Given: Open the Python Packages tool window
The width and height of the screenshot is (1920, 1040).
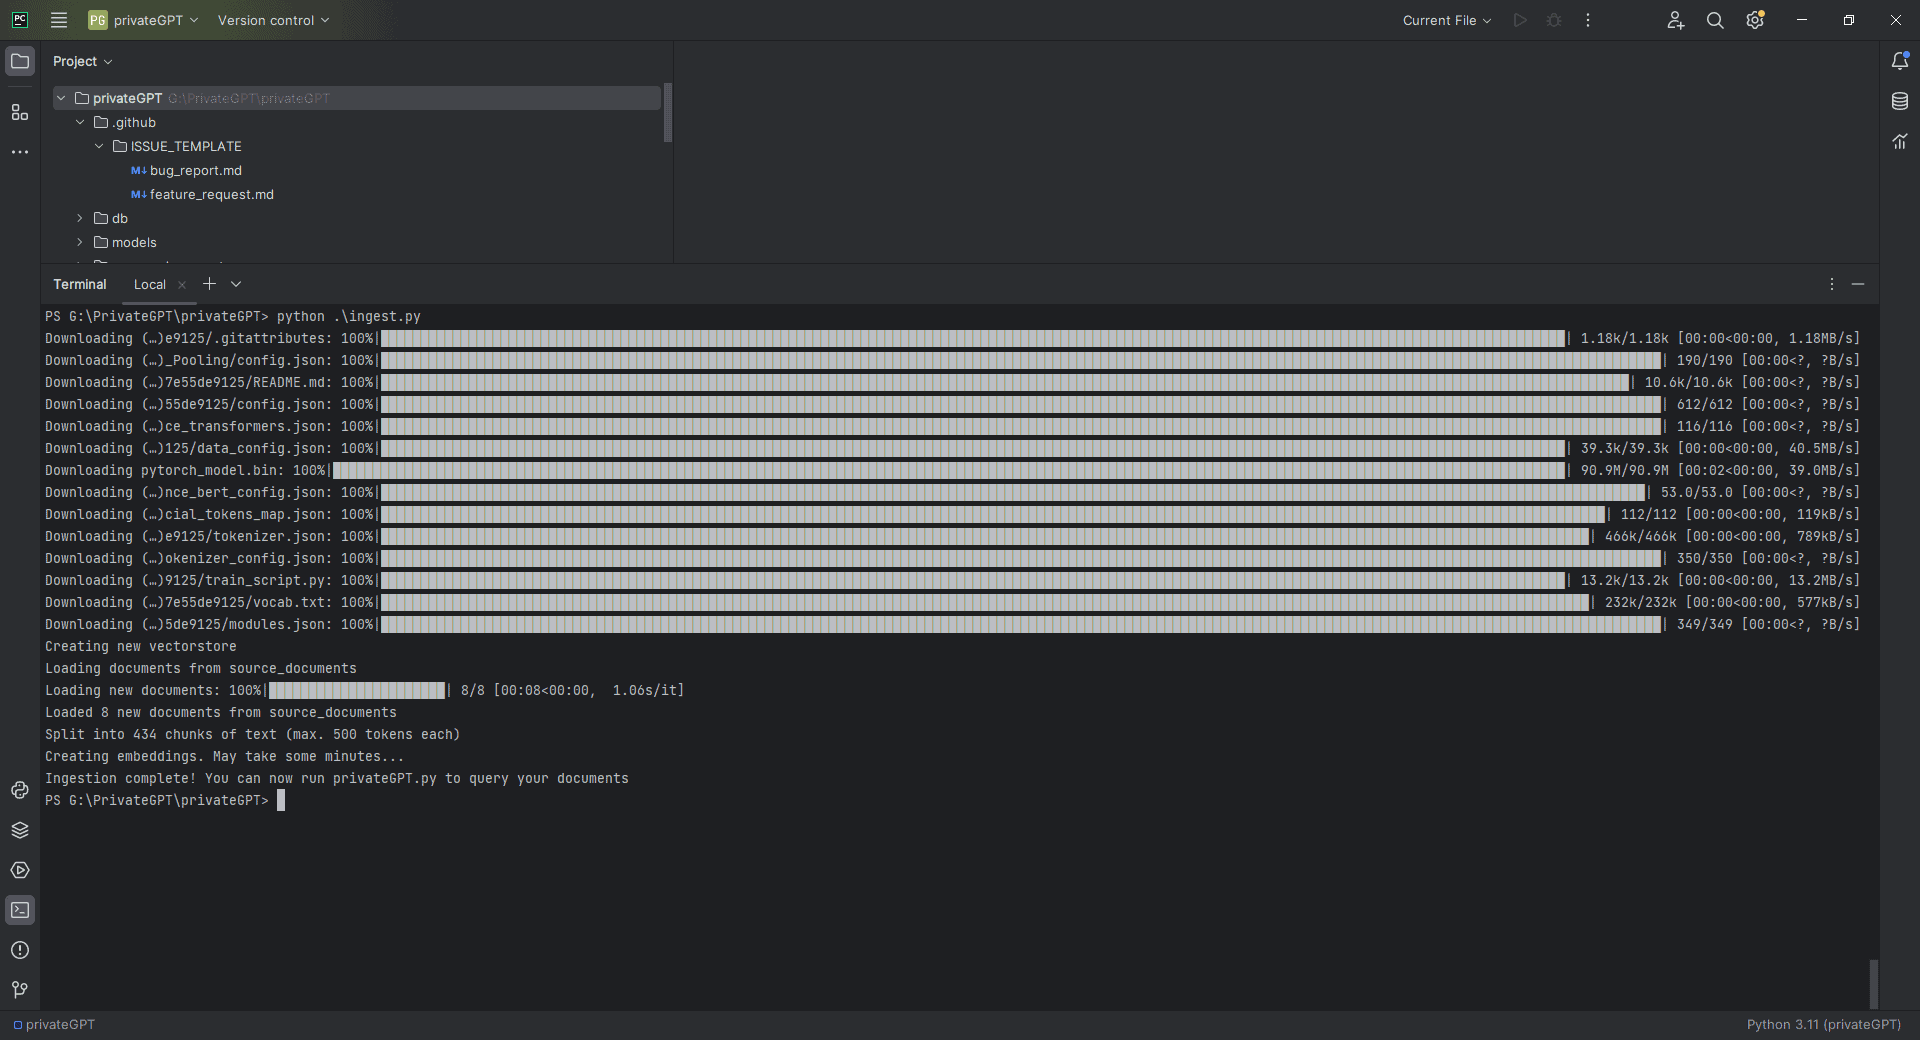Looking at the screenshot, I should pos(20,830).
